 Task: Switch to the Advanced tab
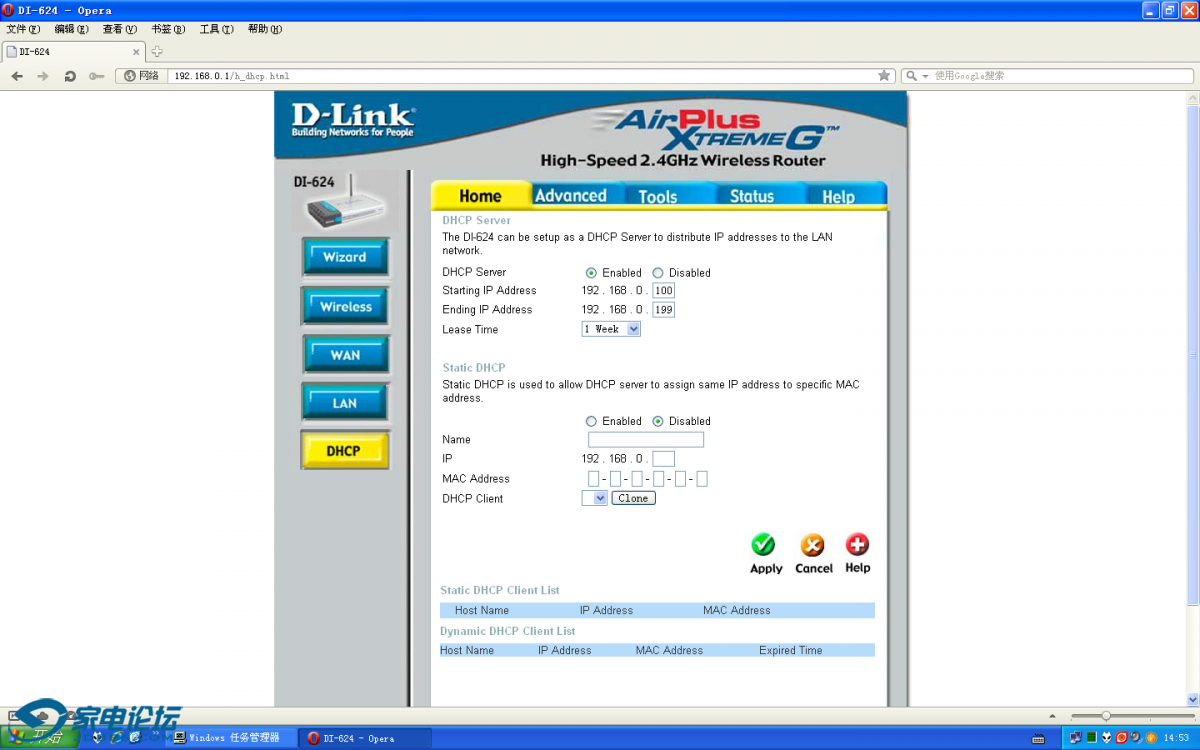(570, 196)
